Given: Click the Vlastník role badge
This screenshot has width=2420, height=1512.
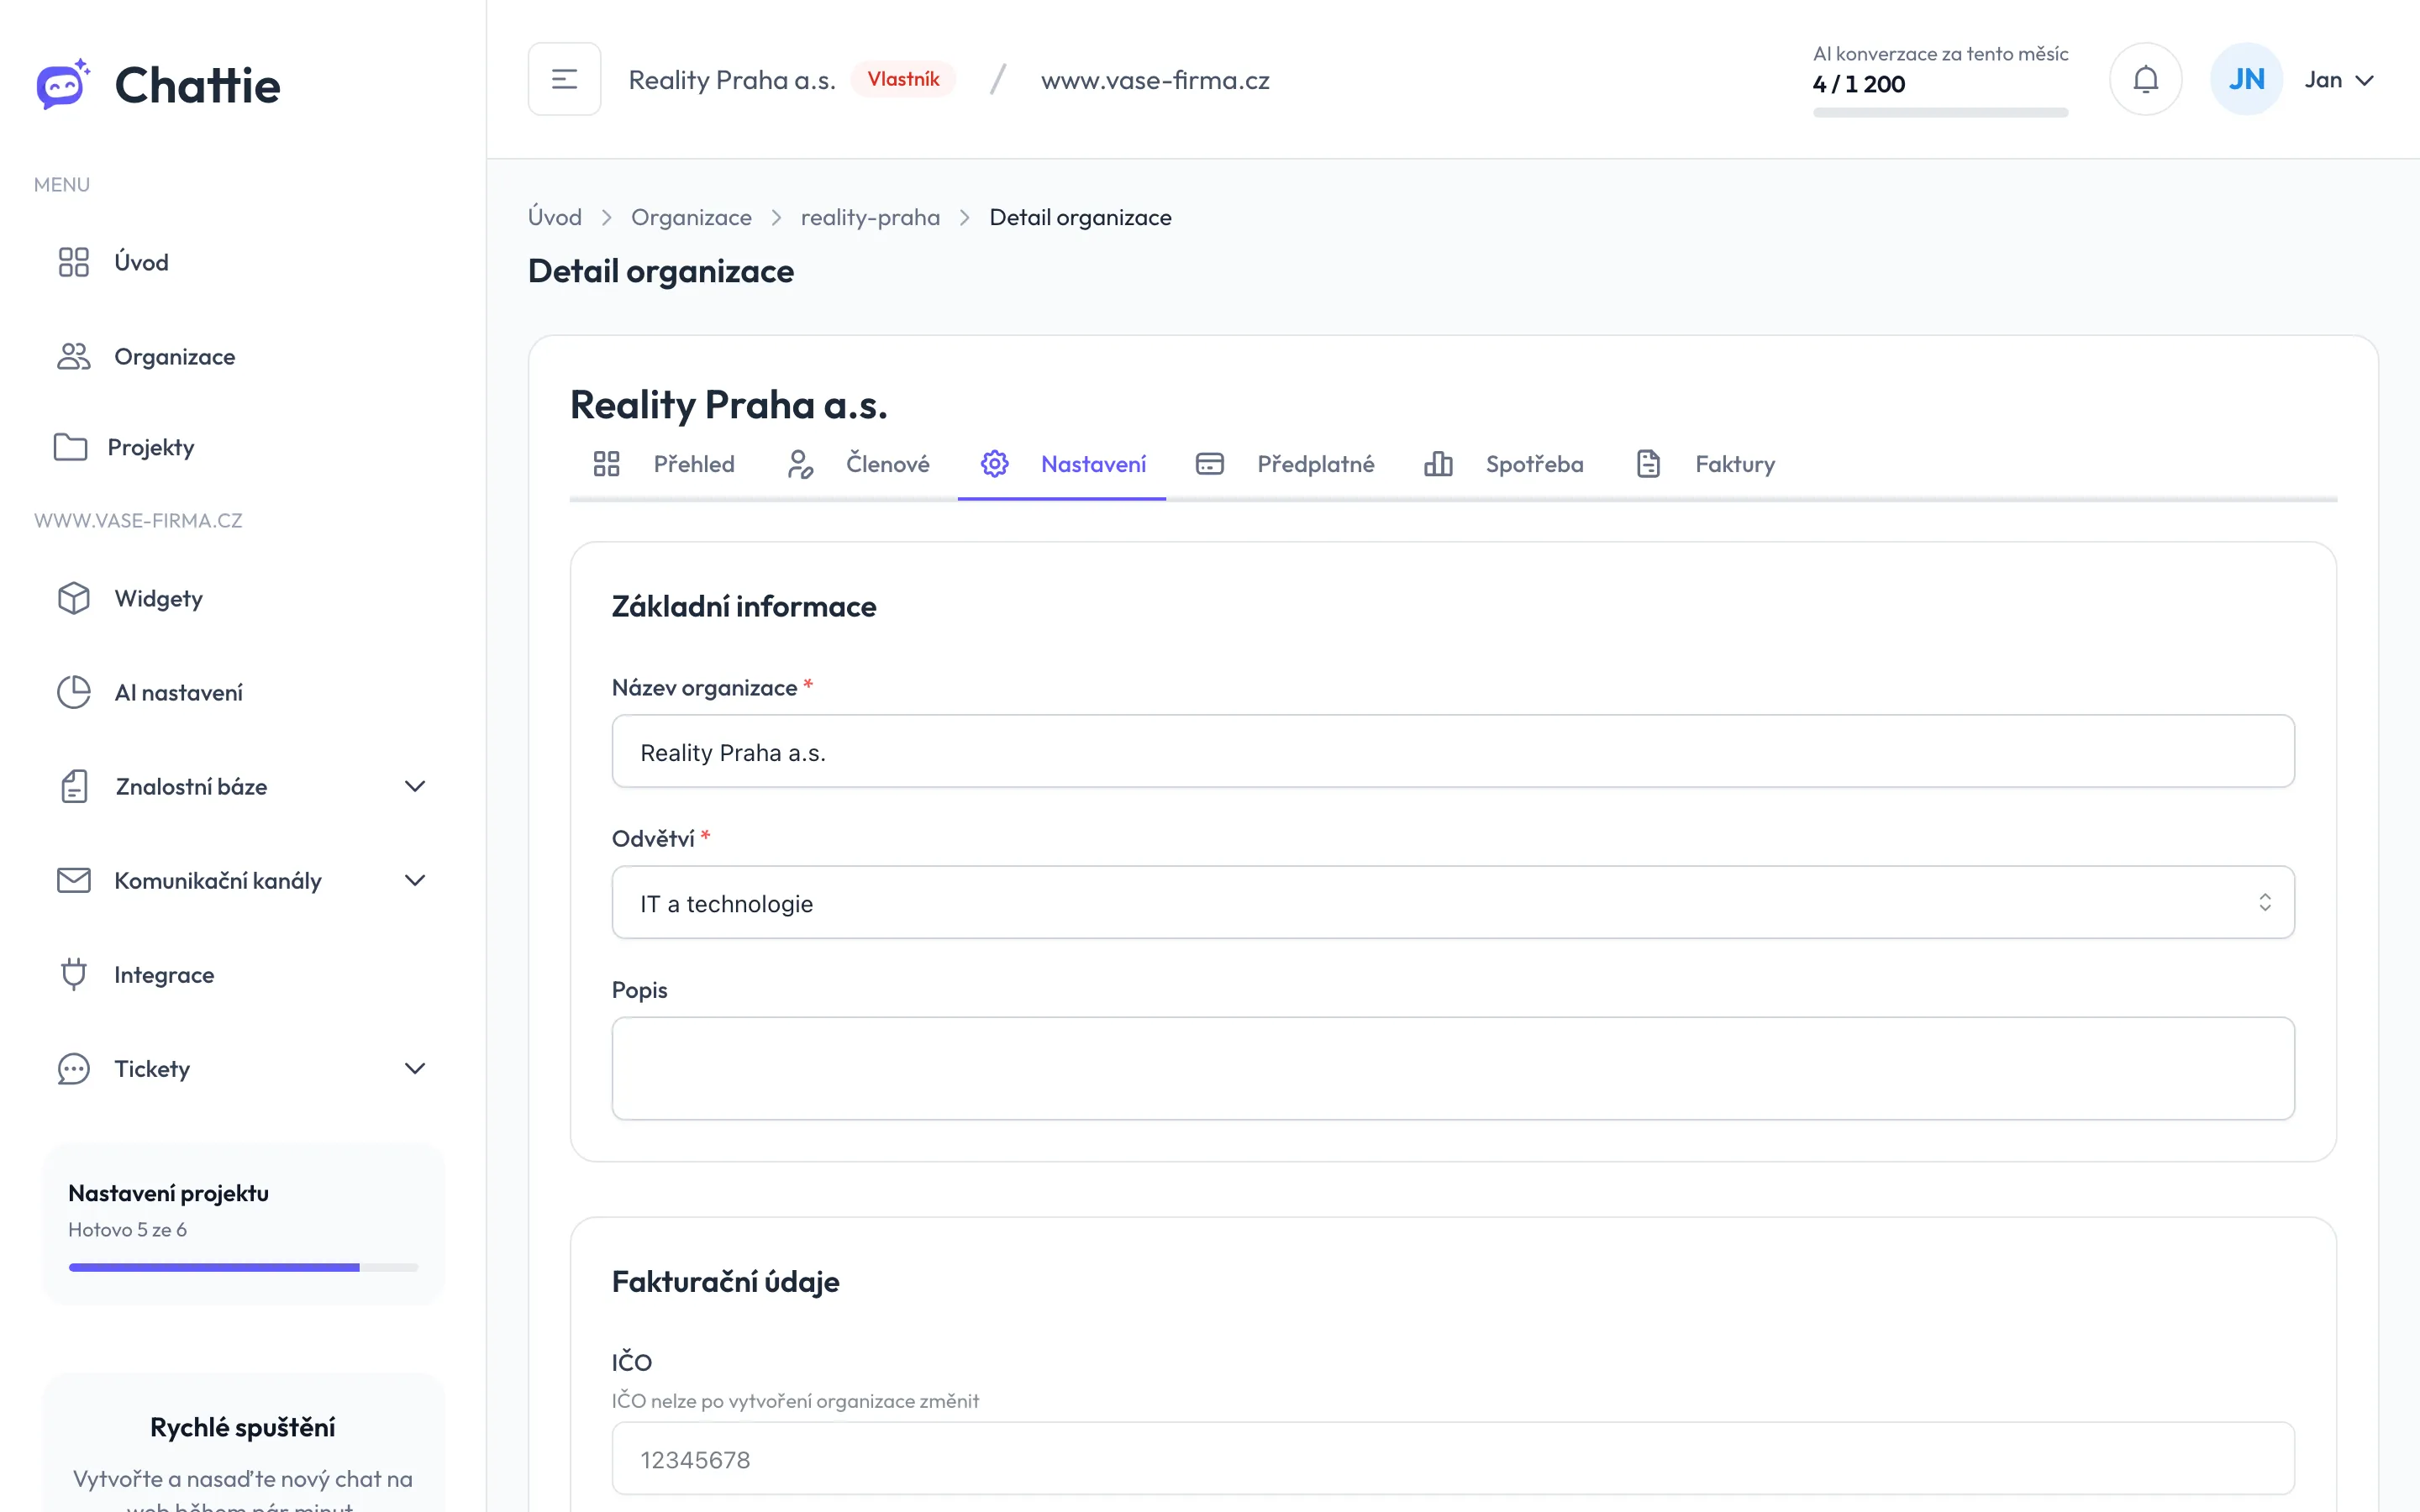Looking at the screenshot, I should [903, 79].
